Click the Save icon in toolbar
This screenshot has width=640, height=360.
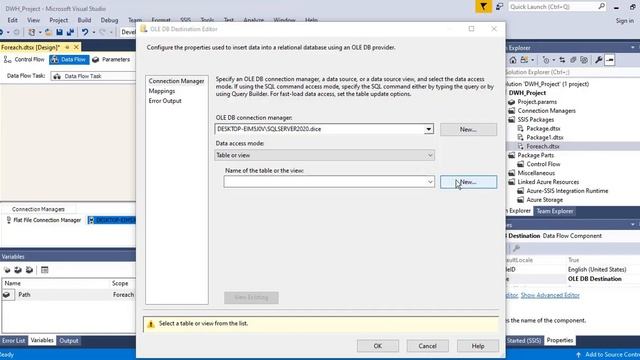pos(59,32)
